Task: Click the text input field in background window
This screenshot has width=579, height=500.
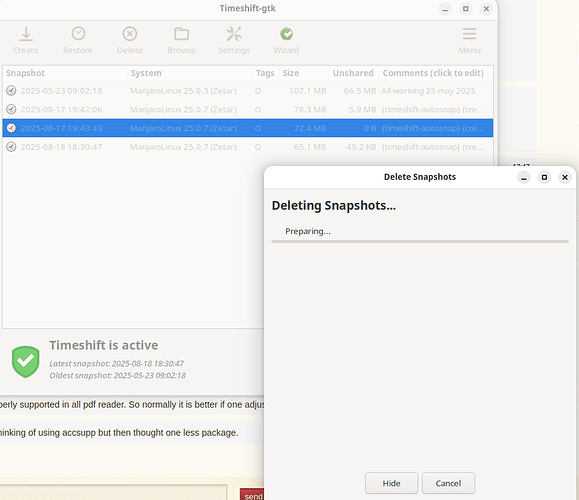Action: [113, 493]
